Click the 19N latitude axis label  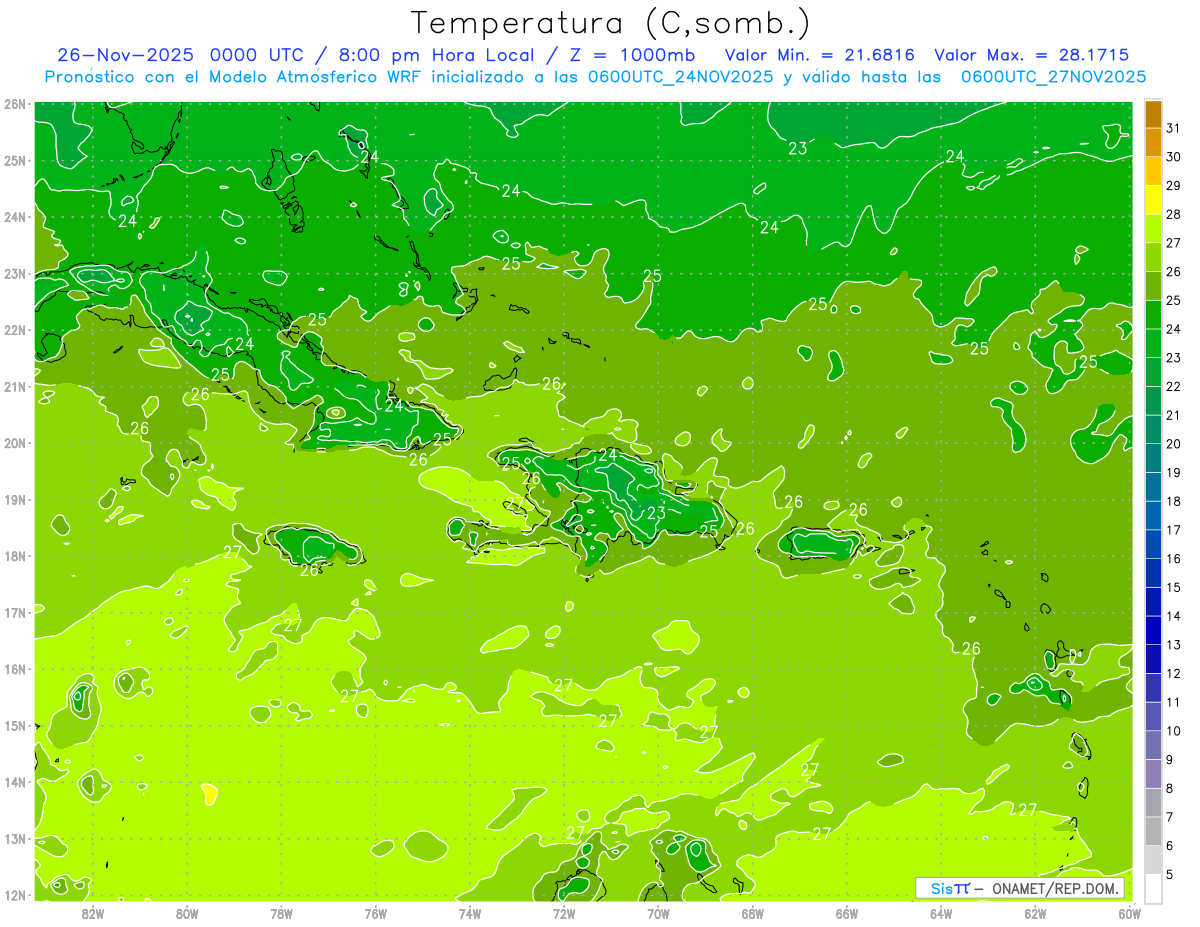pos(15,500)
